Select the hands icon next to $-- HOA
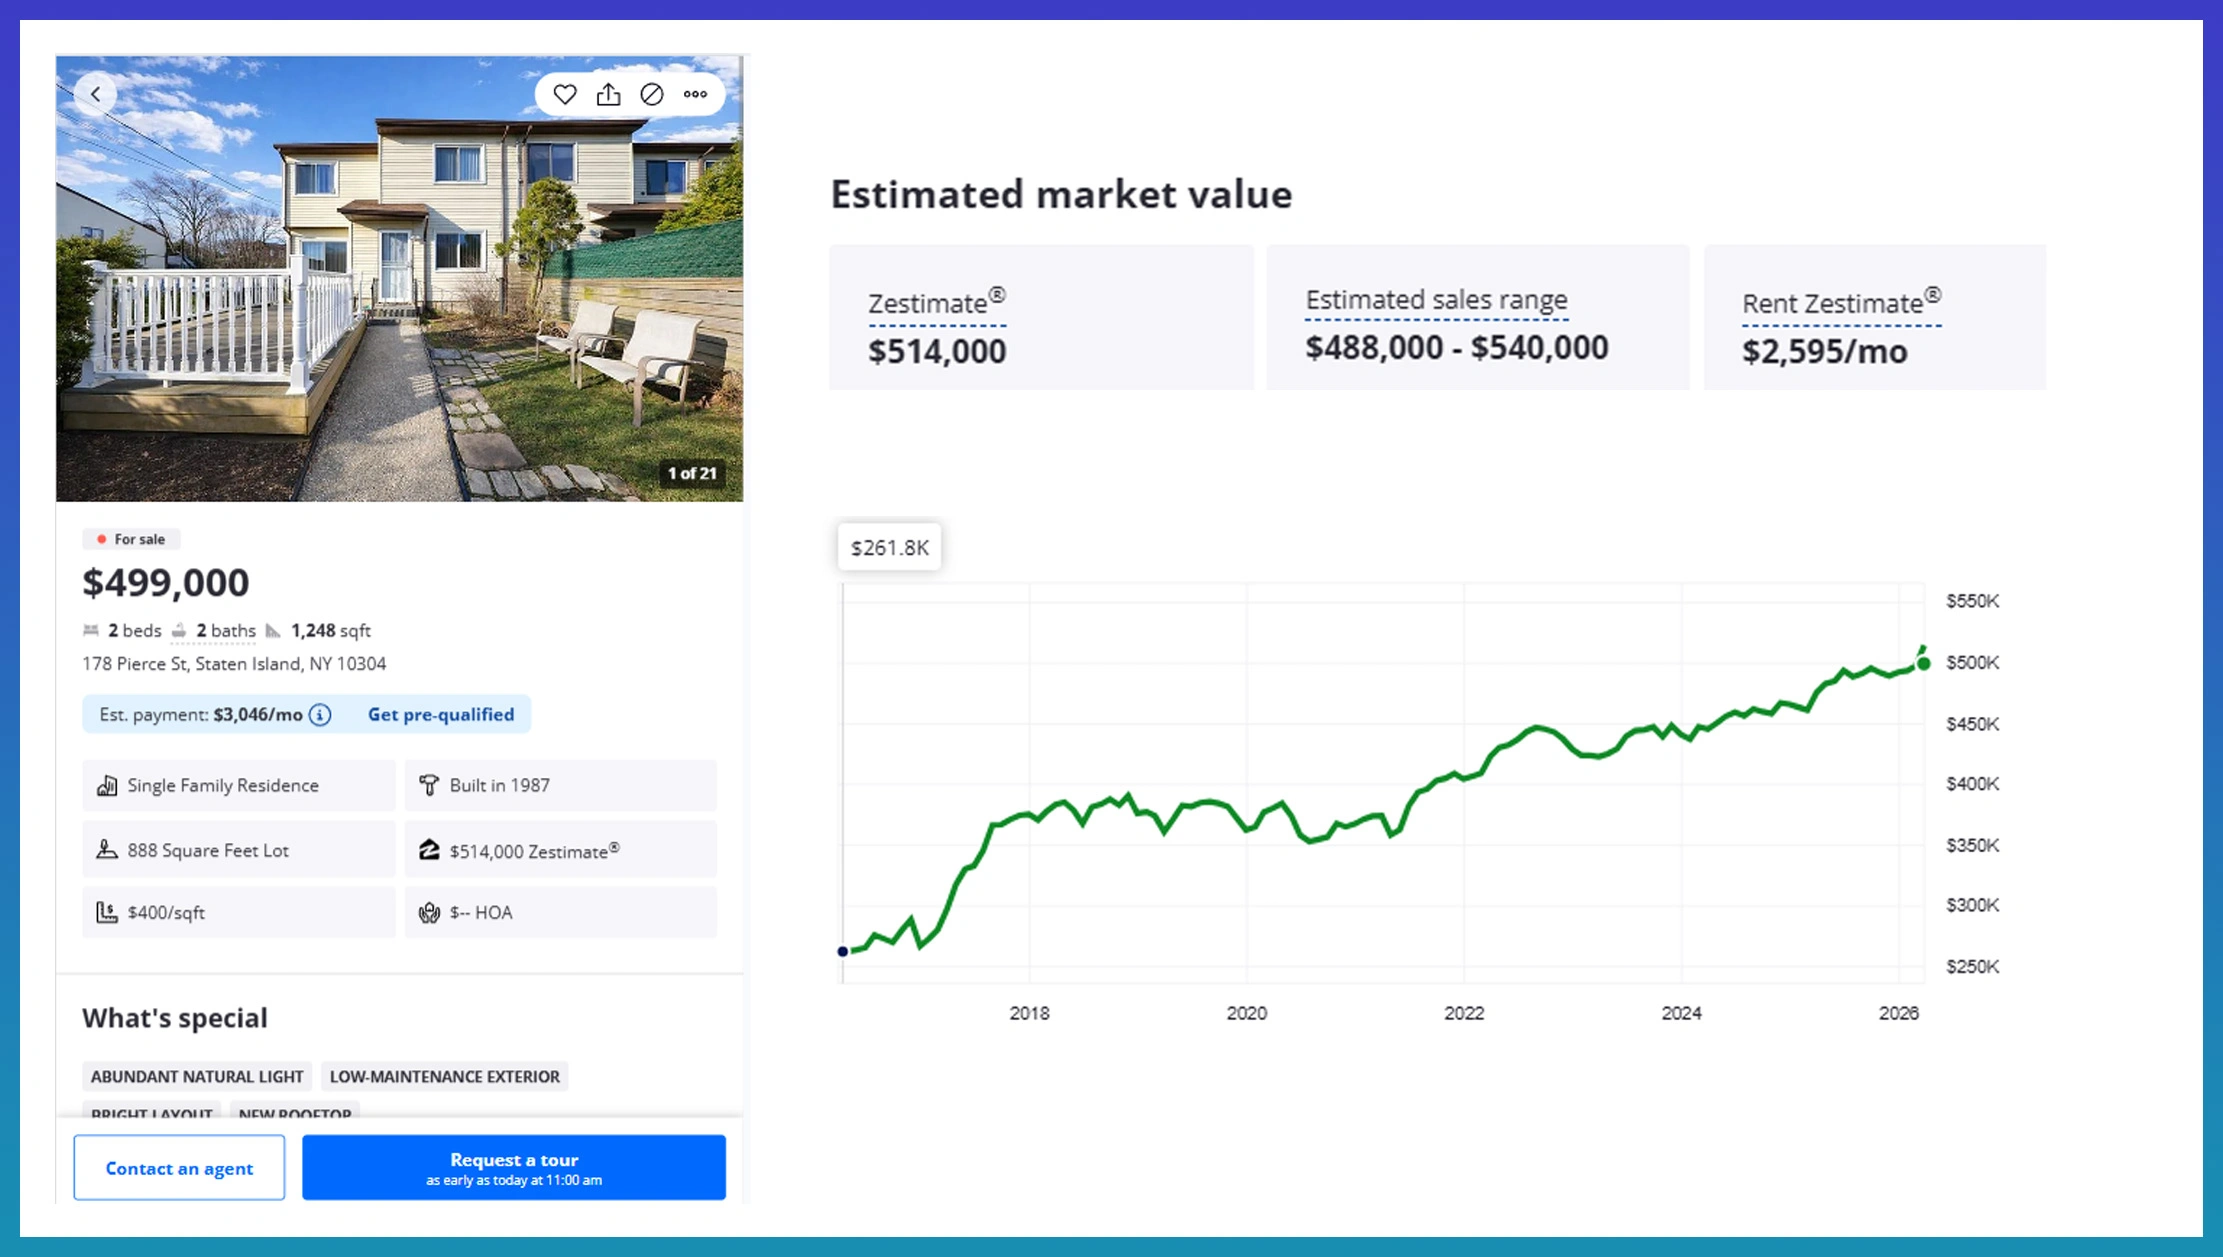Viewport: 2223px width, 1257px height. click(x=430, y=911)
